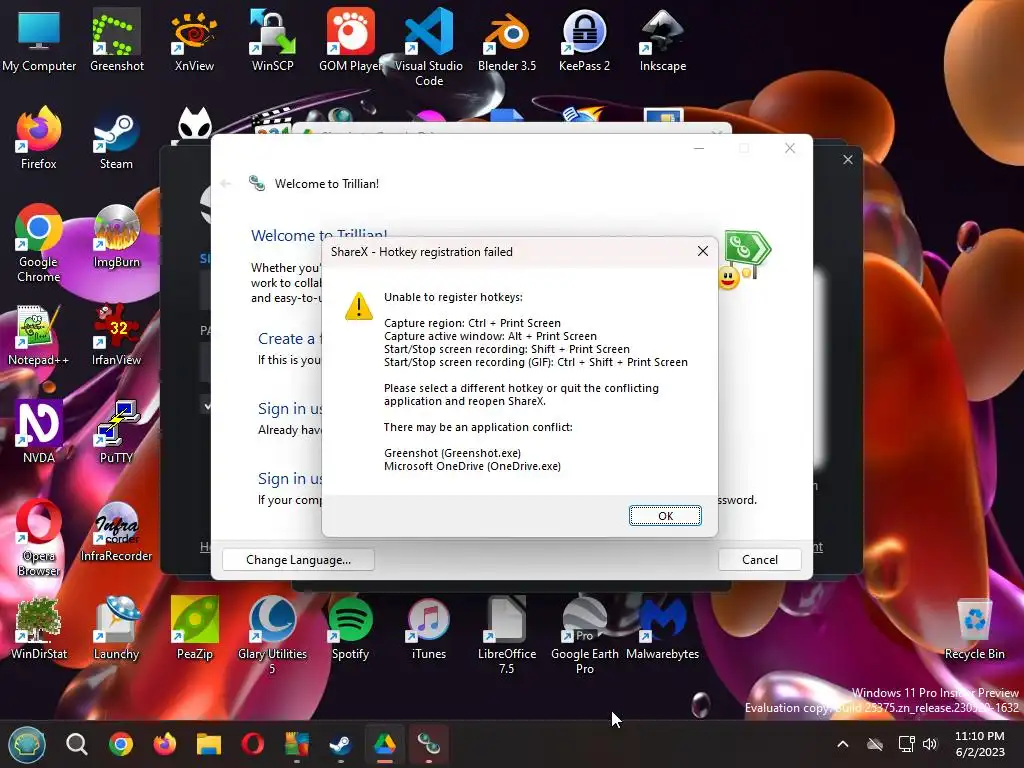Open the Visual Studio Code shortcut
Screen dimensions: 1024x768
[428, 47]
